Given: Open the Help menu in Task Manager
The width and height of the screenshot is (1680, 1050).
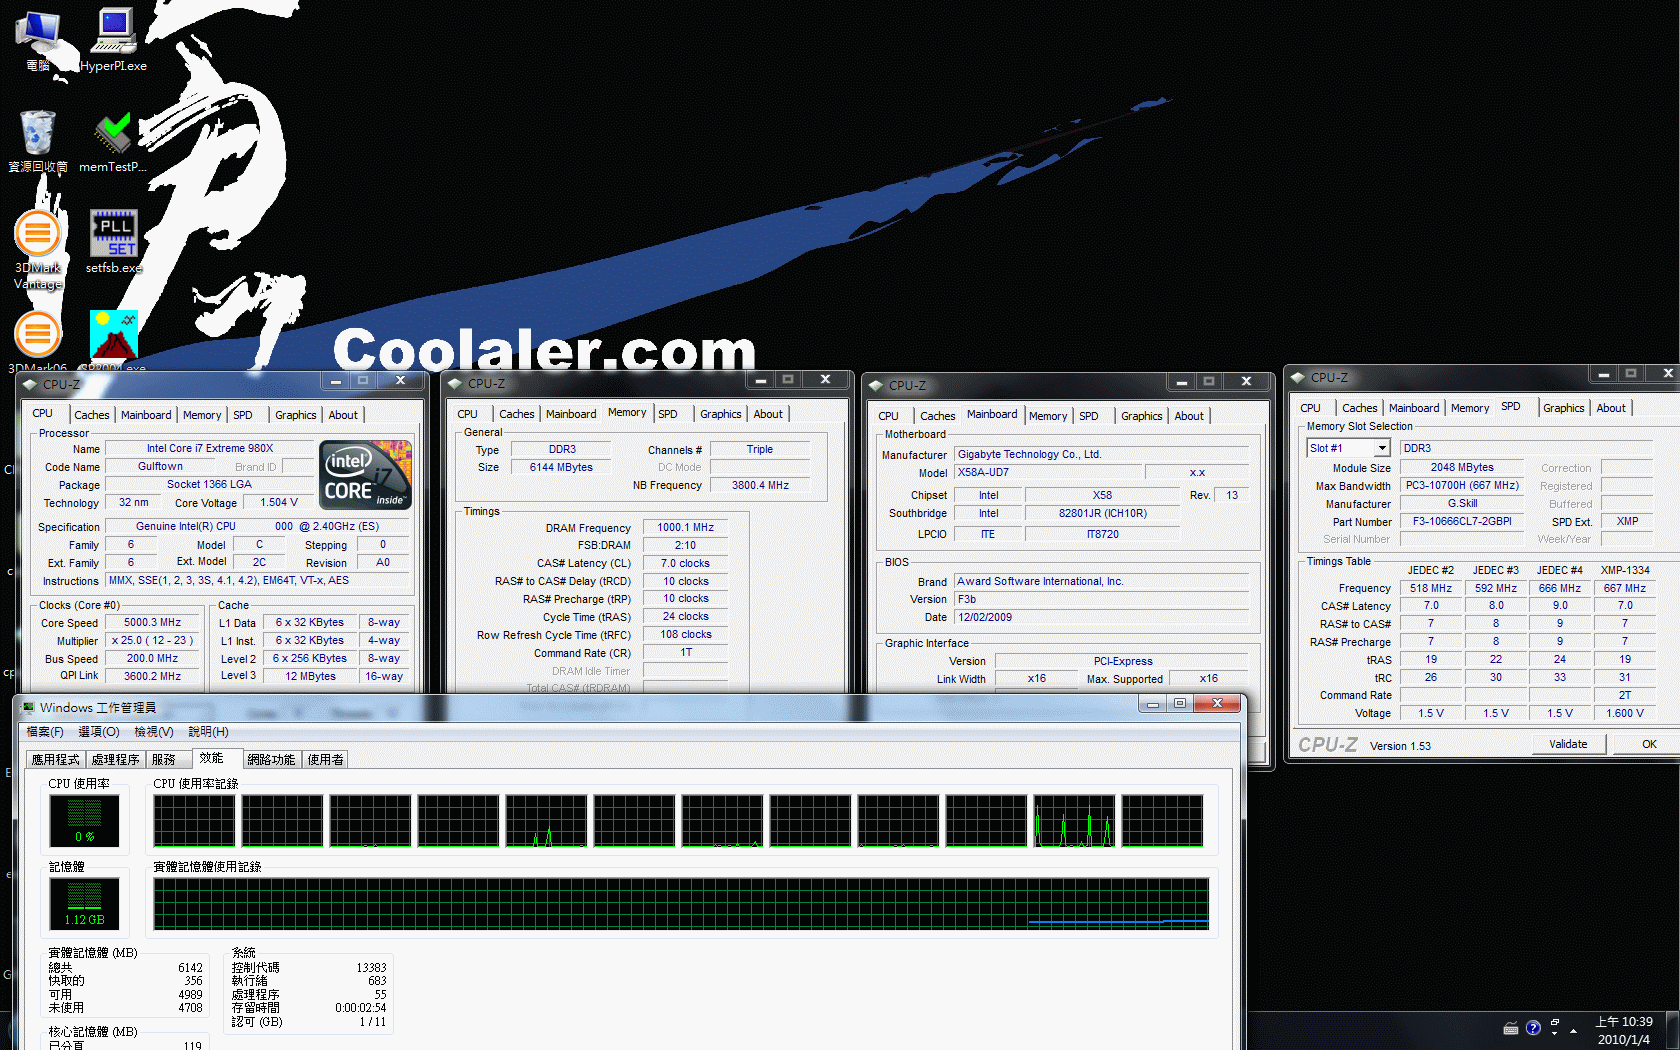Looking at the screenshot, I should point(209,732).
